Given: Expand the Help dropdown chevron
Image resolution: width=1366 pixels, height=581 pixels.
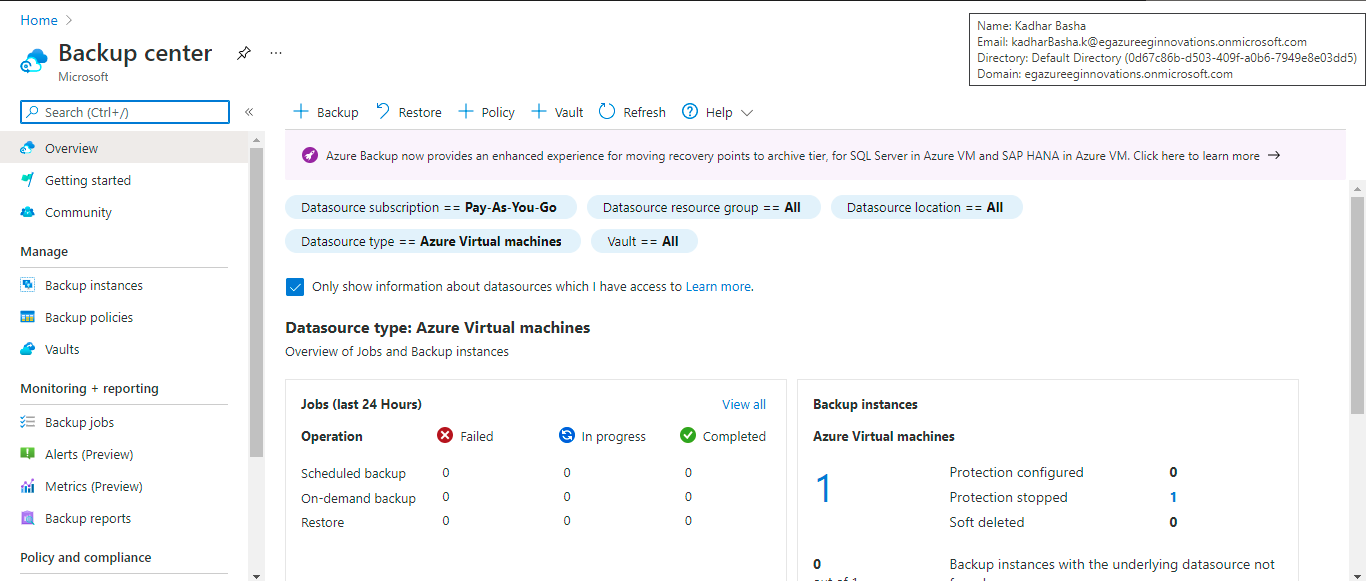Looking at the screenshot, I should pyautogui.click(x=746, y=113).
